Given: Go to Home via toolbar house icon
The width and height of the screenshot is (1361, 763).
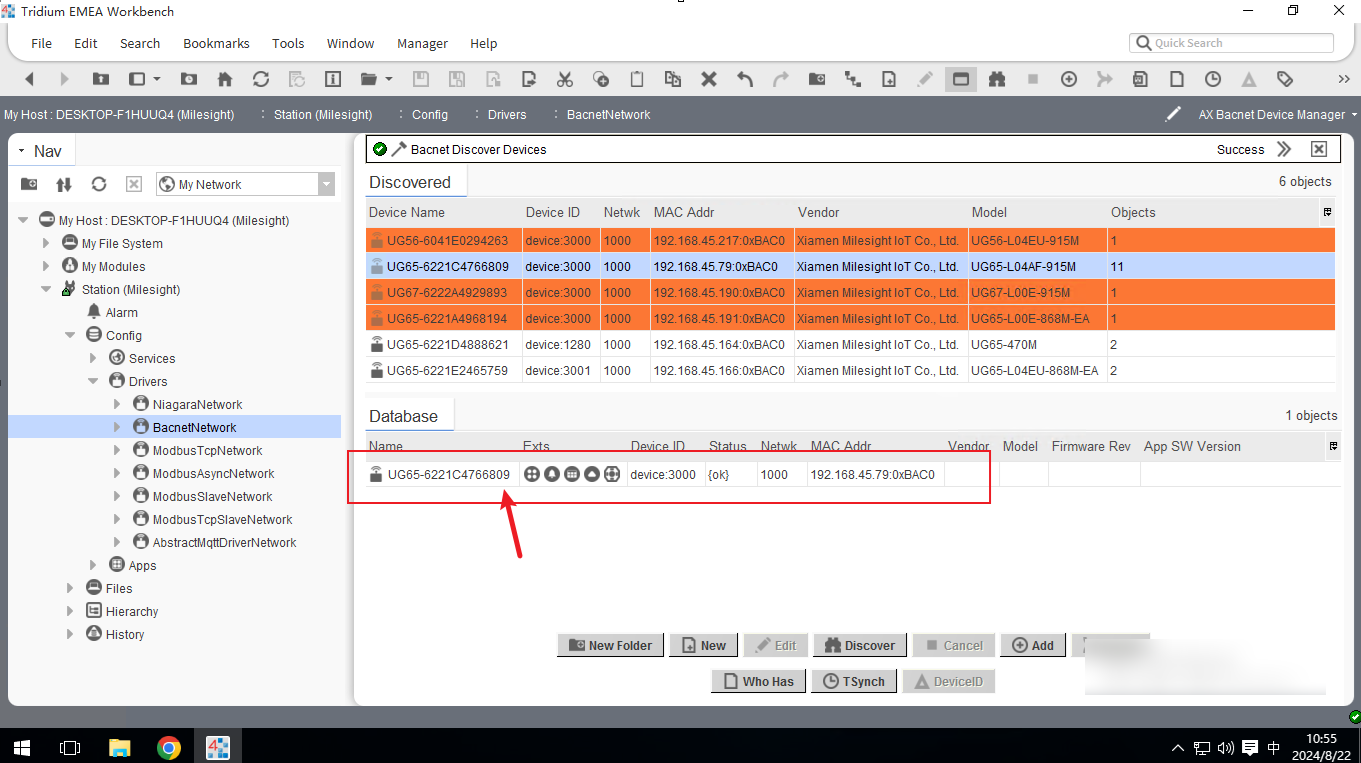Looking at the screenshot, I should [225, 79].
